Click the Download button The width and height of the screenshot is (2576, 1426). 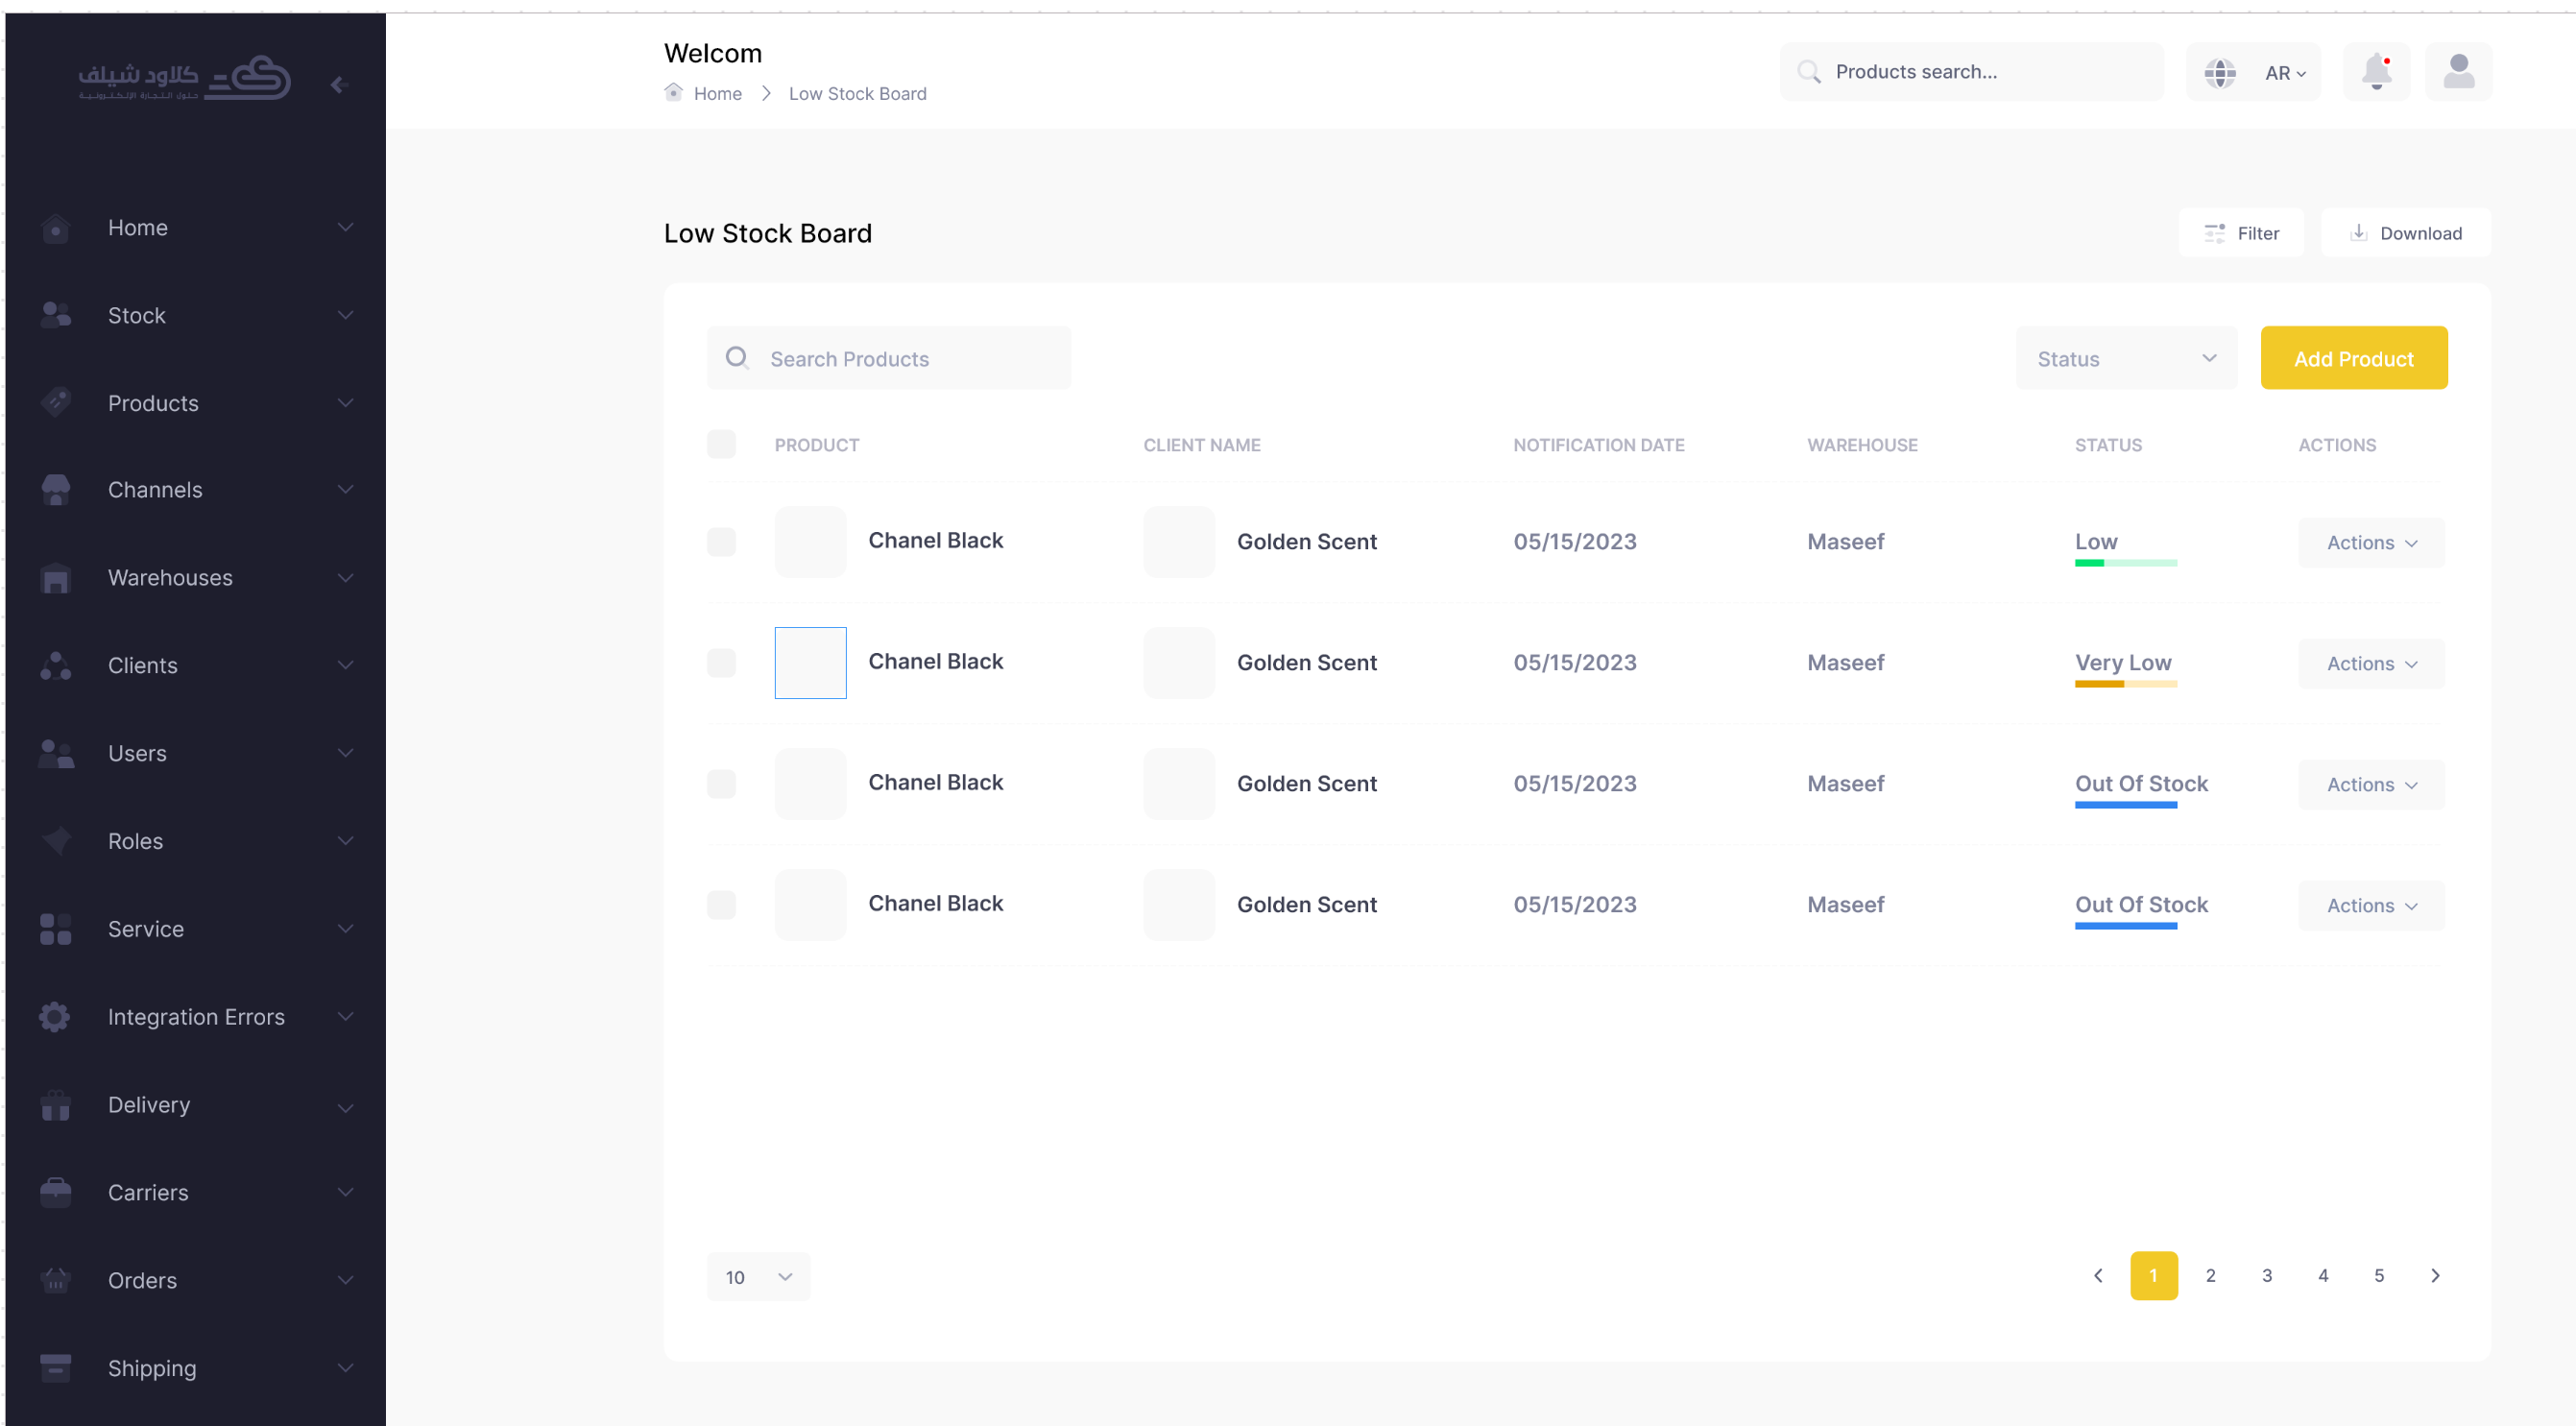point(2405,233)
